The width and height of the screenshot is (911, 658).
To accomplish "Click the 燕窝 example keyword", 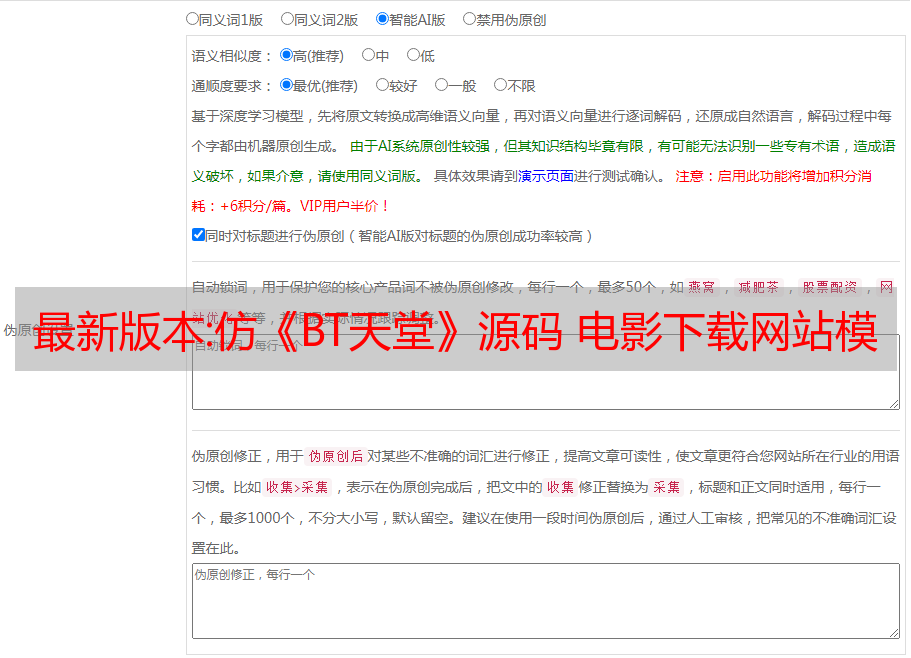I will (701, 287).
